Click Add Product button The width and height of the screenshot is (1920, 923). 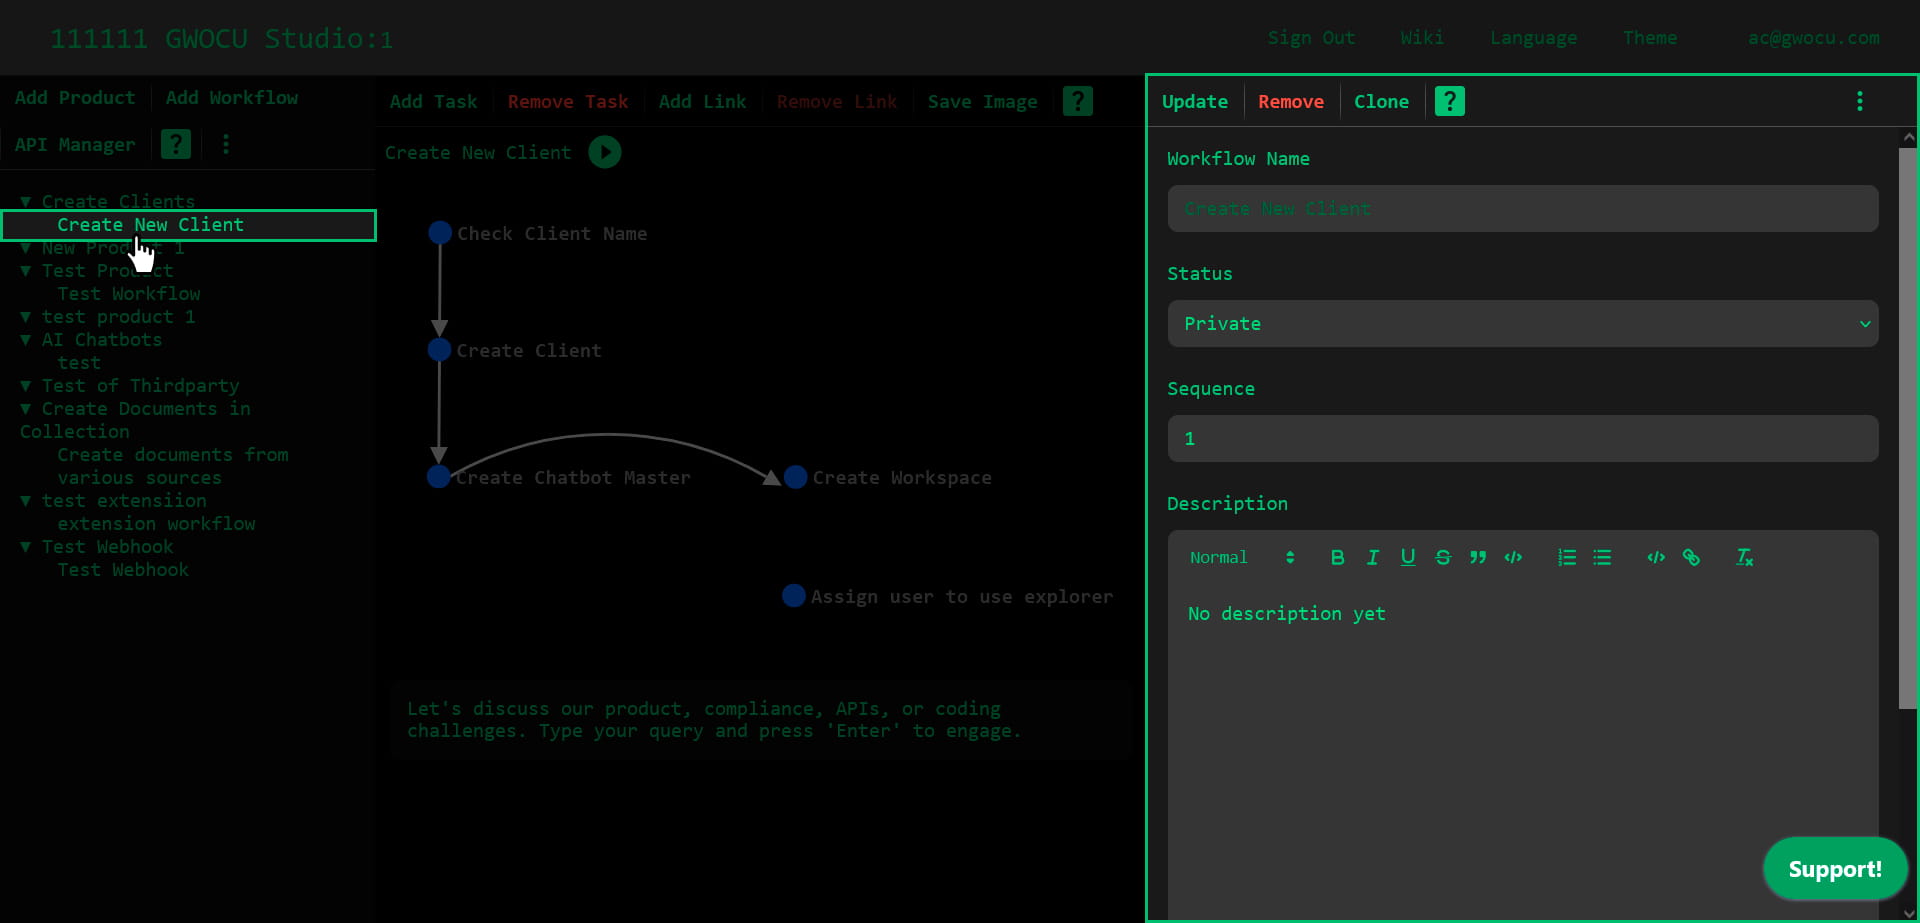tap(75, 98)
